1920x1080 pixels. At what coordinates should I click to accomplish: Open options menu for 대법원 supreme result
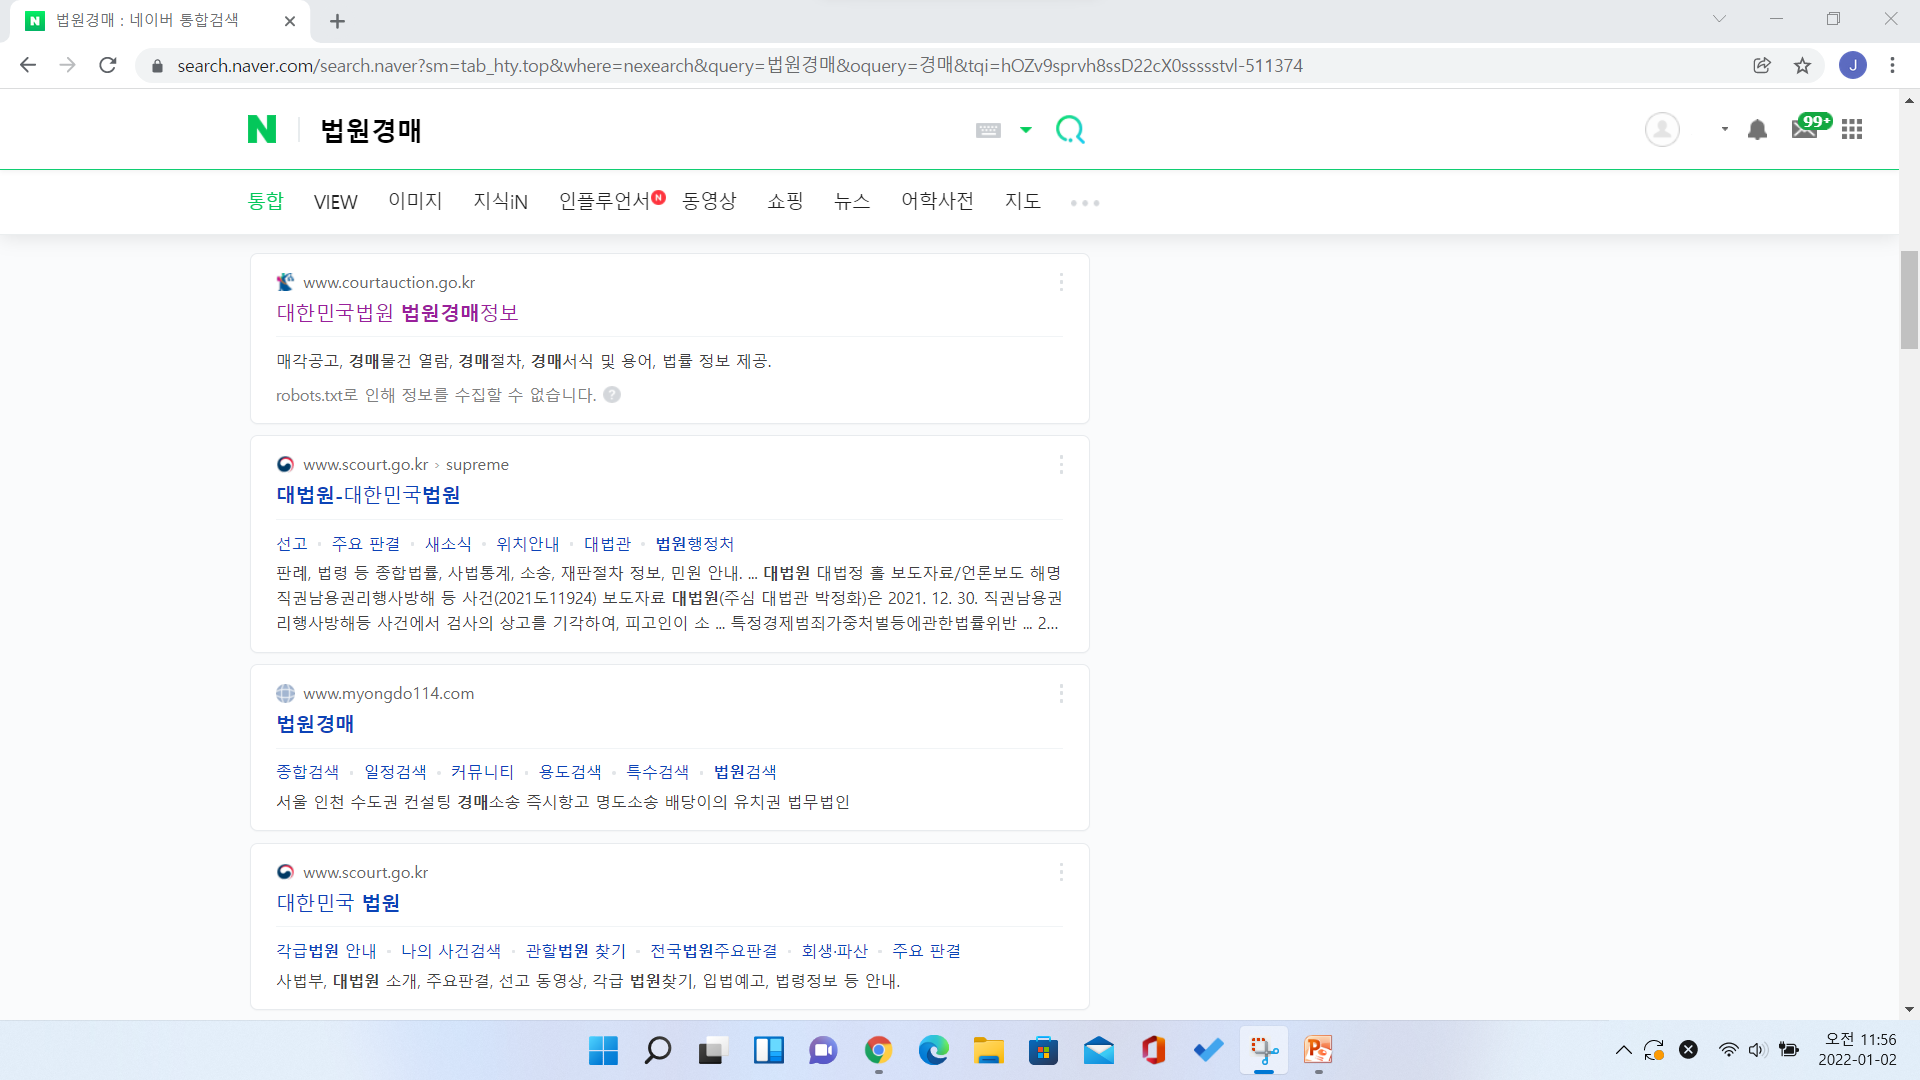point(1061,465)
